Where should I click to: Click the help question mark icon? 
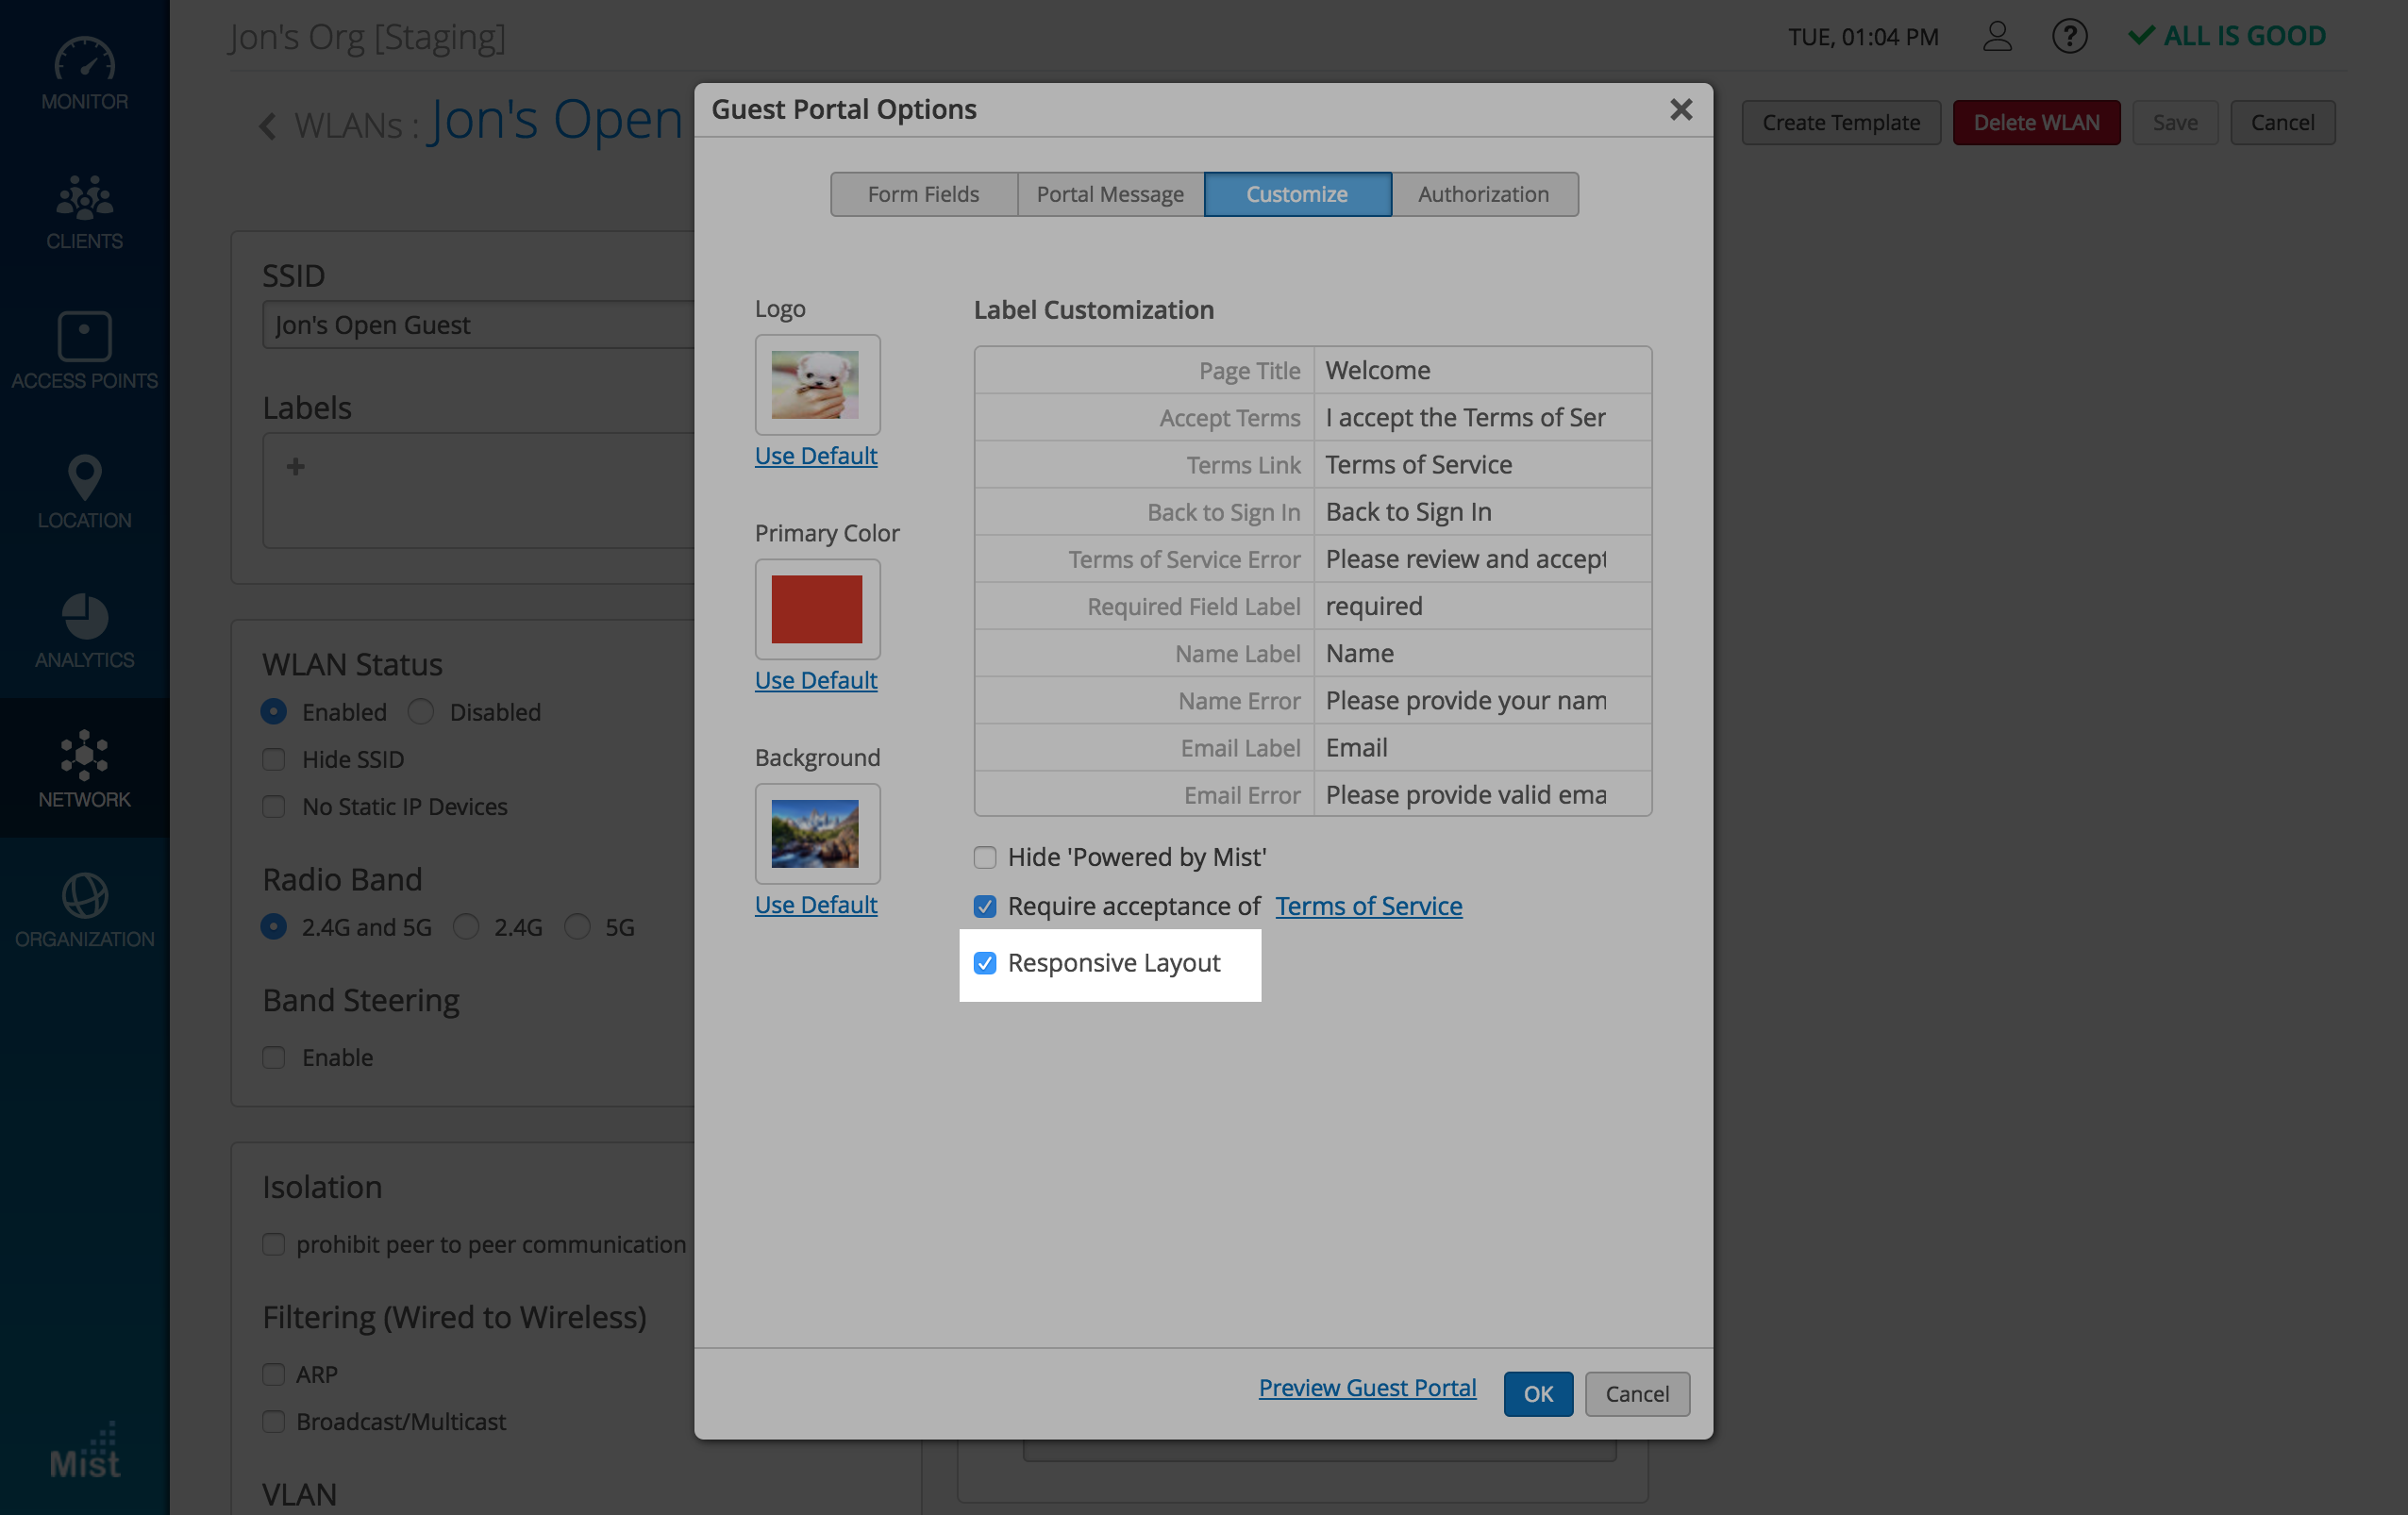(2068, 37)
